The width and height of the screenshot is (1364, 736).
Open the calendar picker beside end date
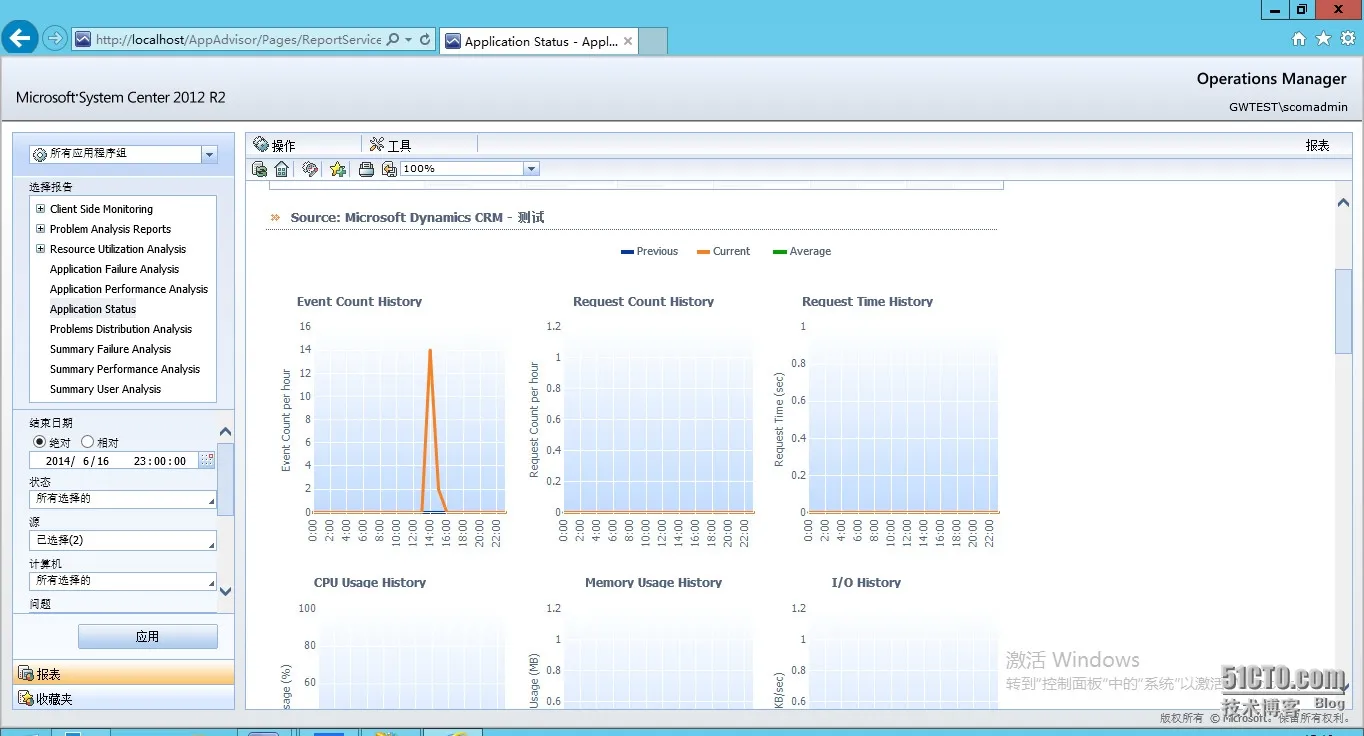tap(207, 460)
